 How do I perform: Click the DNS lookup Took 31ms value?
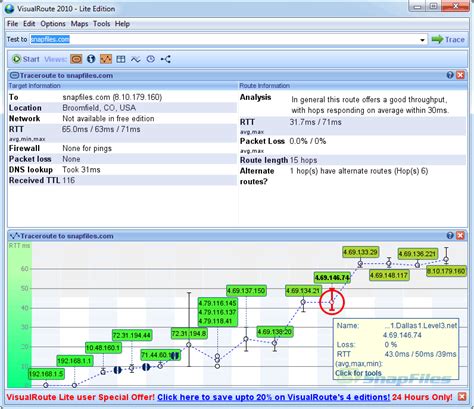click(x=81, y=170)
